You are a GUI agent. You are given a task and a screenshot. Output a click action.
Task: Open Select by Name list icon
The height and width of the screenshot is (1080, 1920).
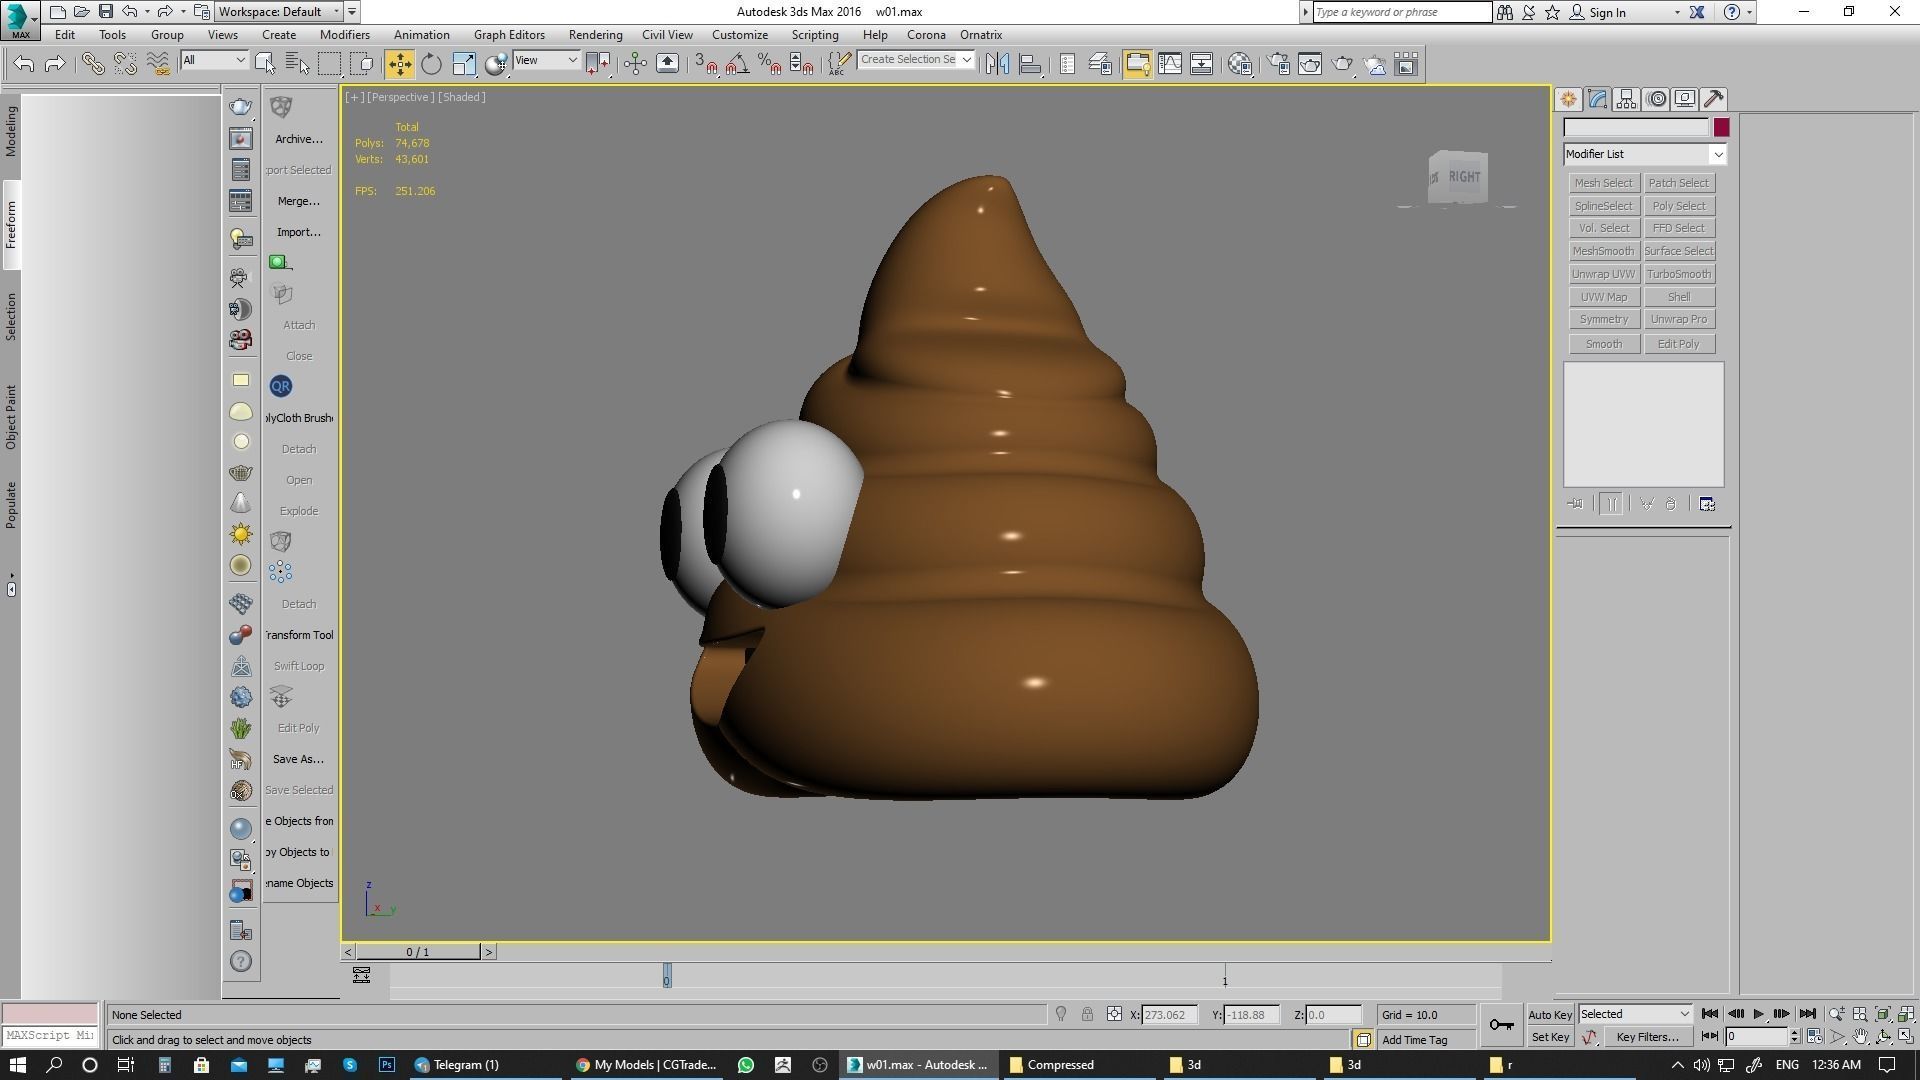[x=297, y=64]
